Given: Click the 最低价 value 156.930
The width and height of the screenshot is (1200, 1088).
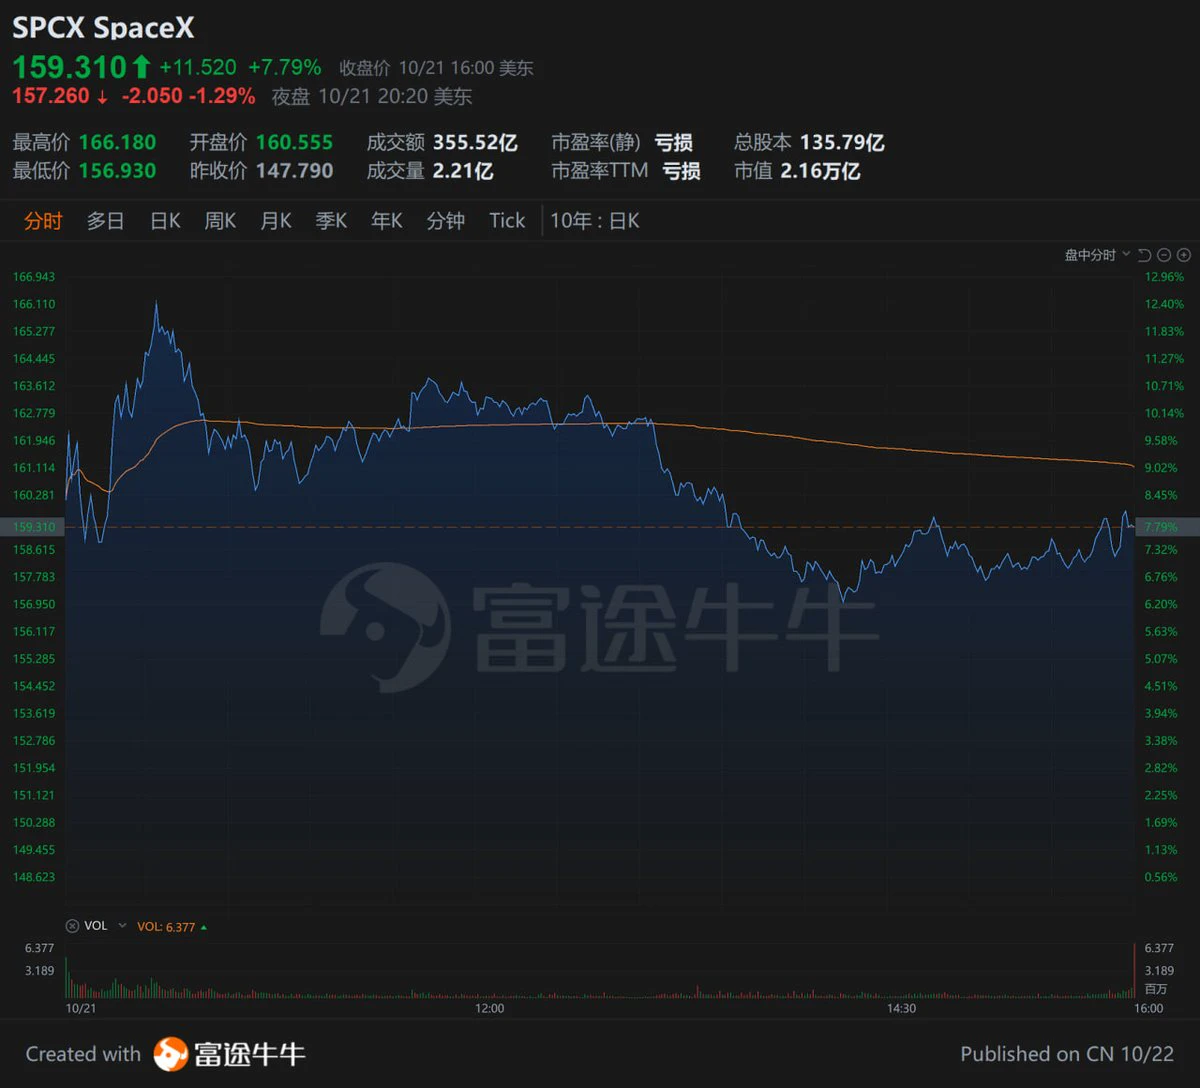Looking at the screenshot, I should [117, 171].
